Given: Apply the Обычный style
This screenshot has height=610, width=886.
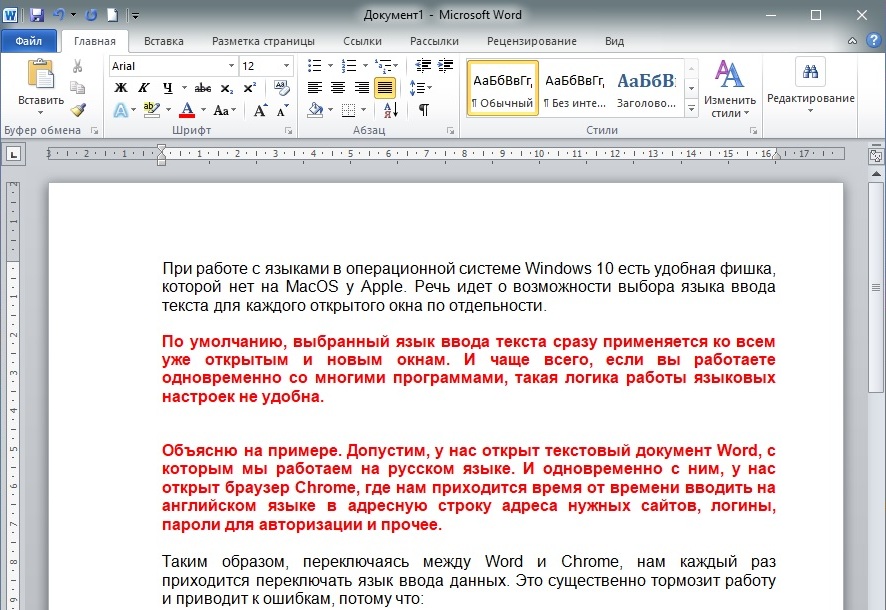Looking at the screenshot, I should 502,89.
